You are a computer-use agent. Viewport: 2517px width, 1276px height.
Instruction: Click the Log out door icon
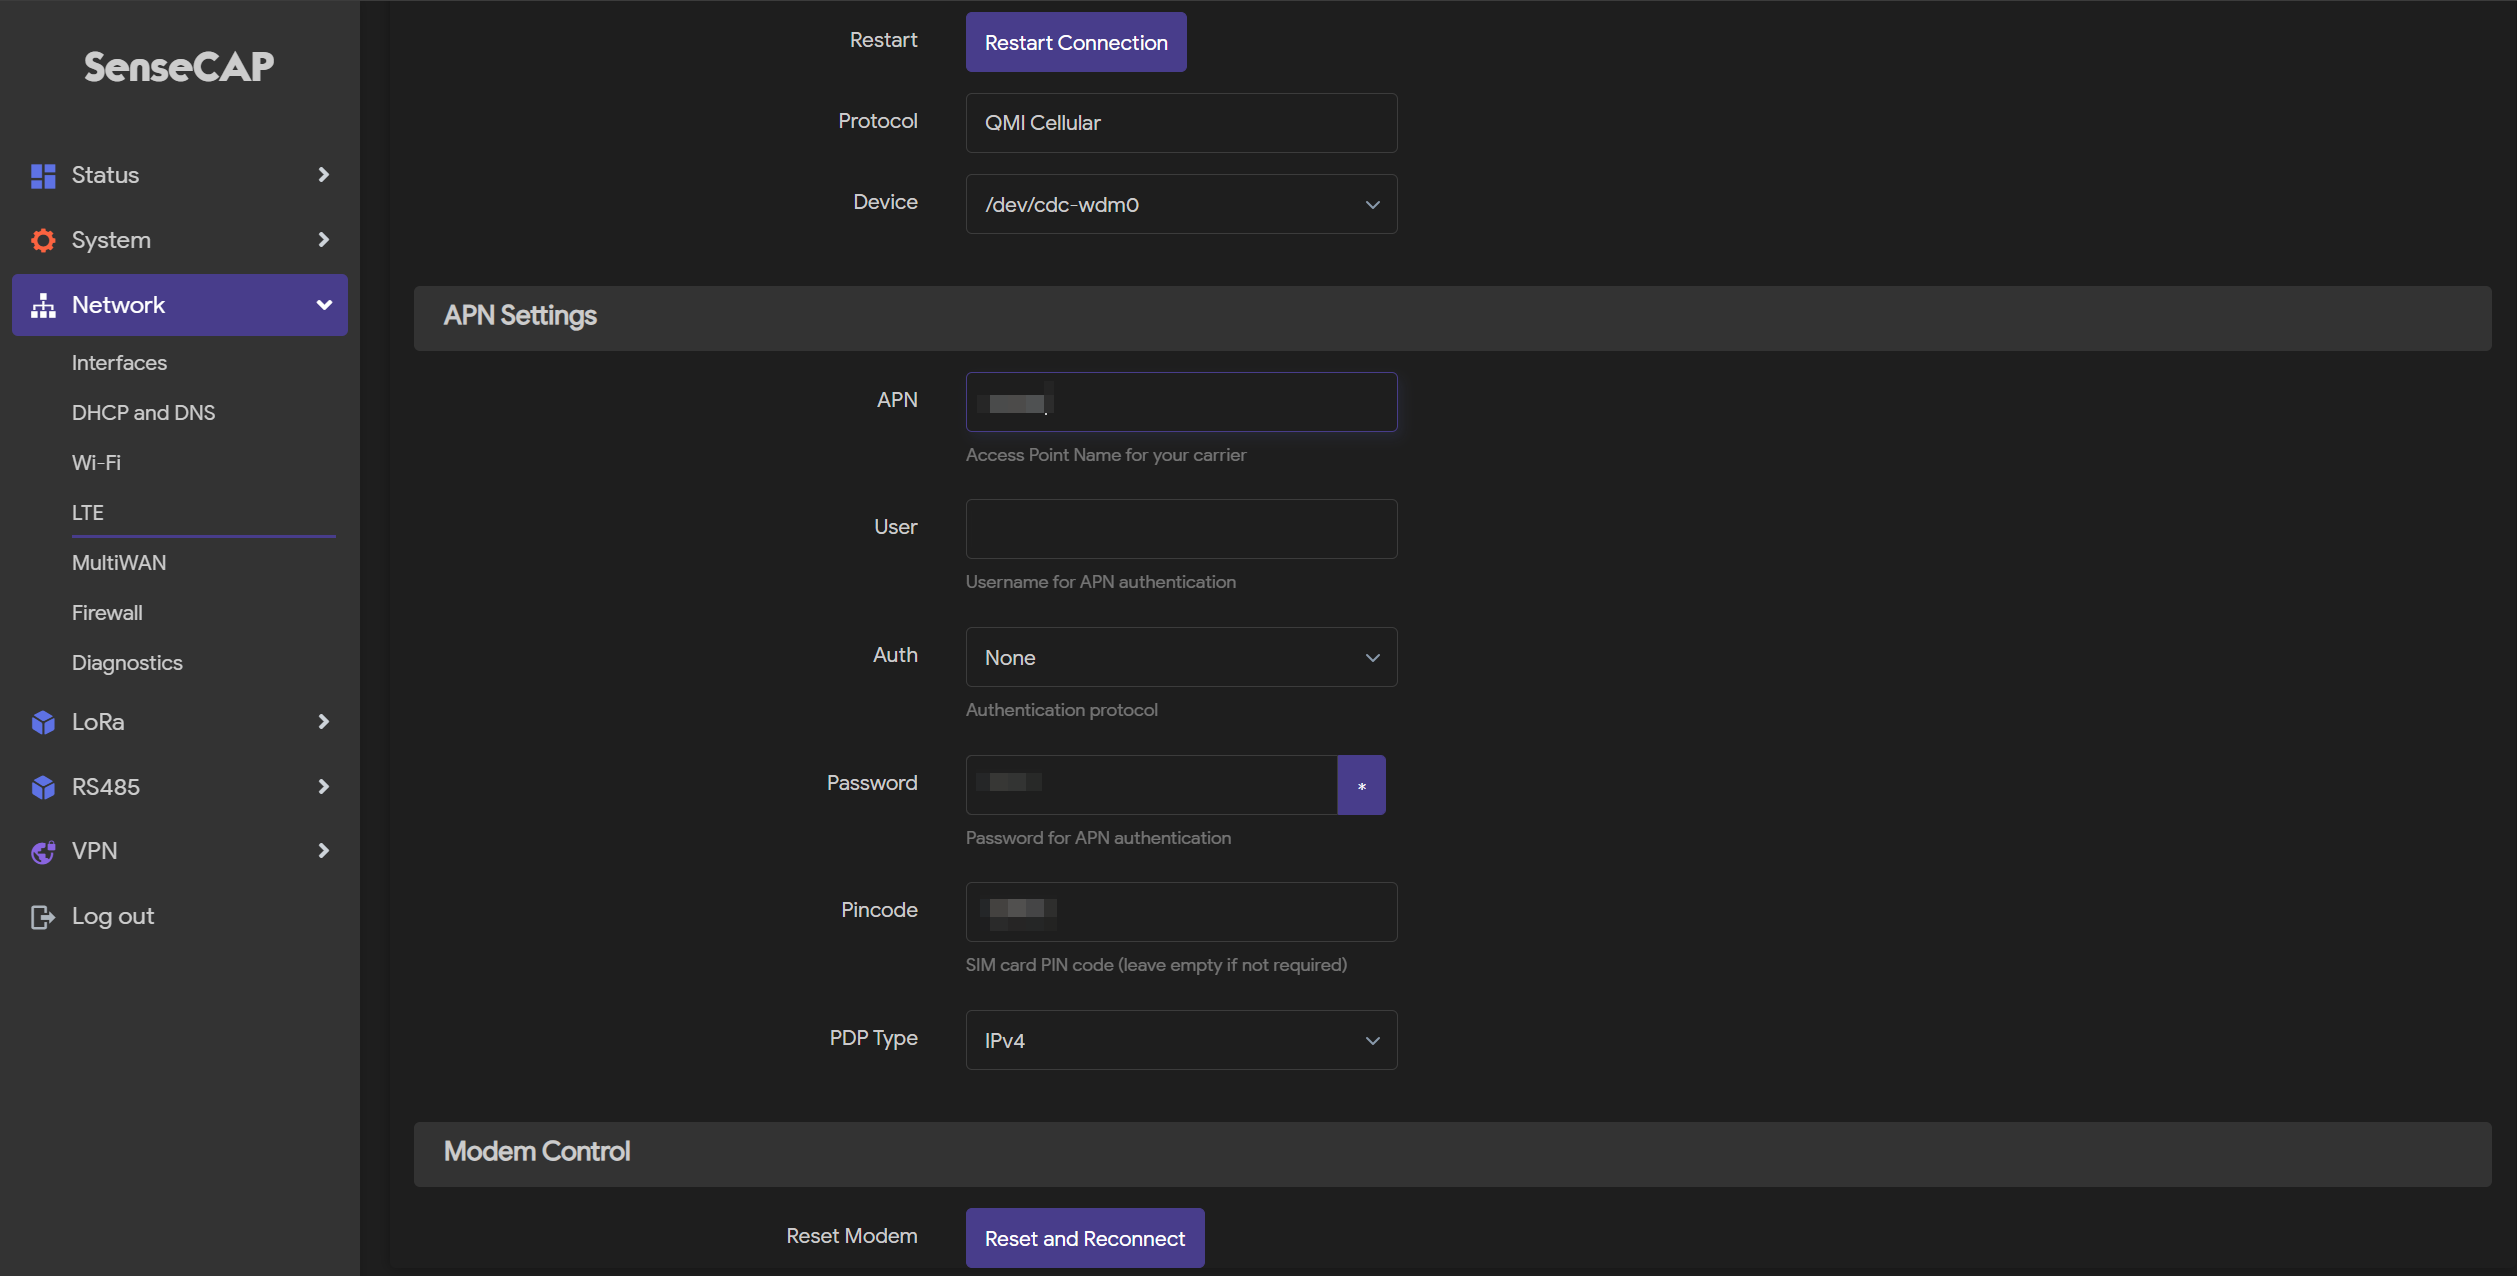coord(43,916)
